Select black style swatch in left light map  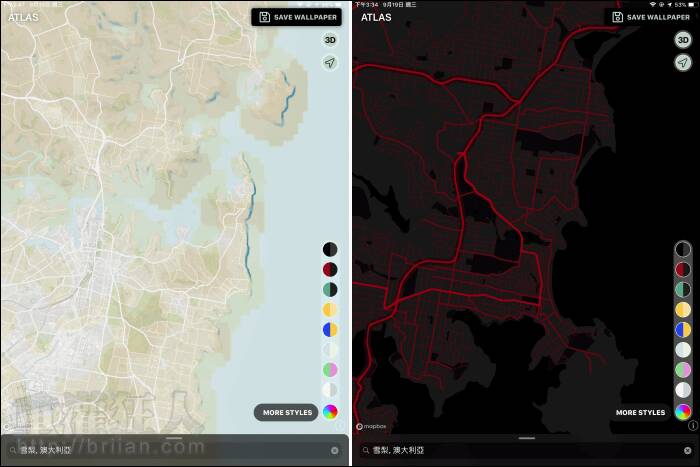330,249
